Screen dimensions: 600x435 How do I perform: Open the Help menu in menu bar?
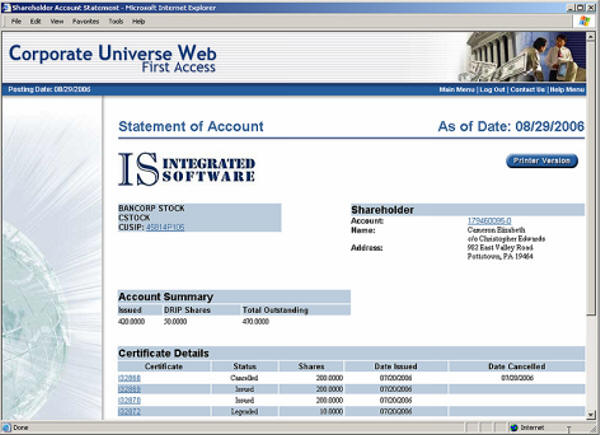[x=139, y=21]
